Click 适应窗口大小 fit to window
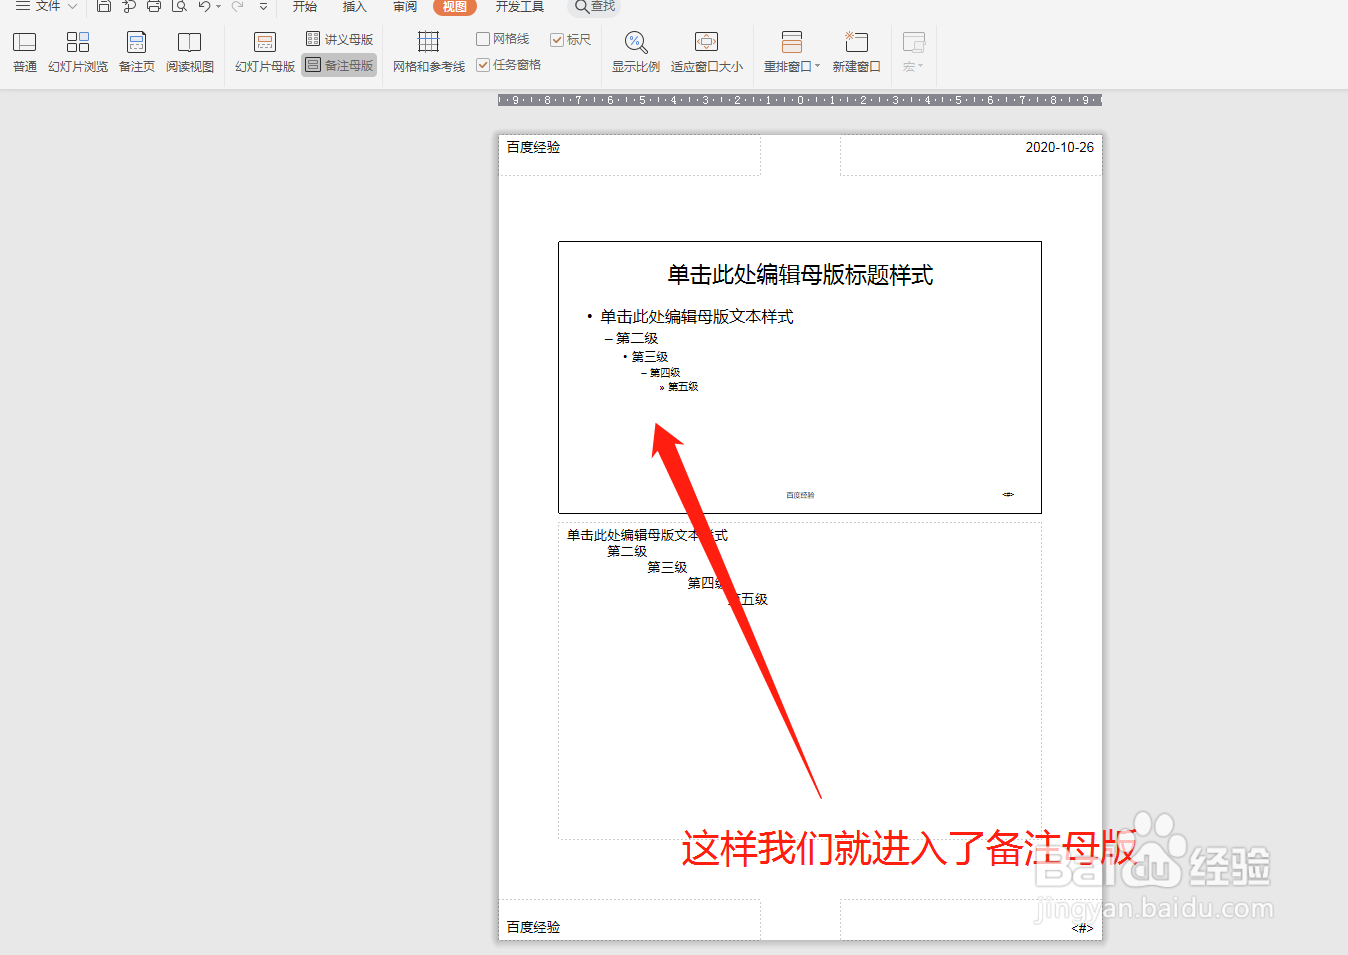The width and height of the screenshot is (1348, 955). click(x=707, y=52)
